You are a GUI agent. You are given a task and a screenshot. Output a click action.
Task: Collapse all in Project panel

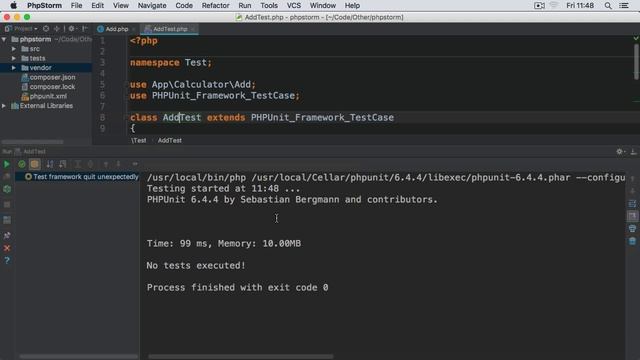(57, 29)
